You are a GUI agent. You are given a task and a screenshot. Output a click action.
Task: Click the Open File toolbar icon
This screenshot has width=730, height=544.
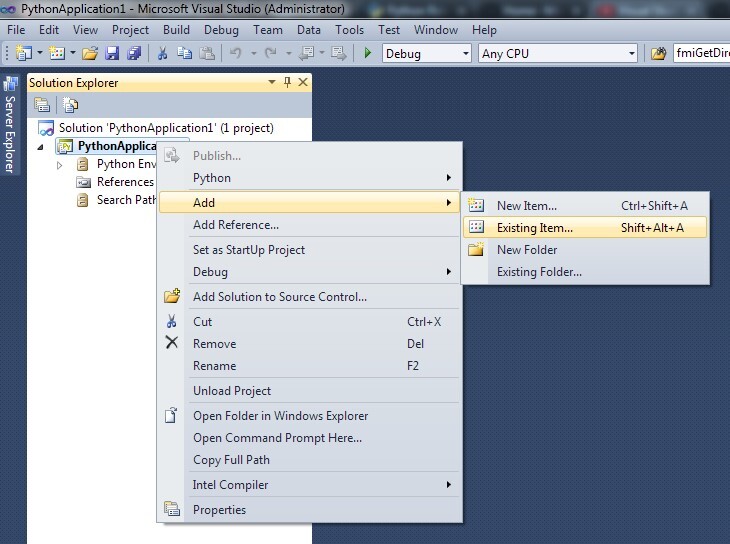click(x=90, y=54)
